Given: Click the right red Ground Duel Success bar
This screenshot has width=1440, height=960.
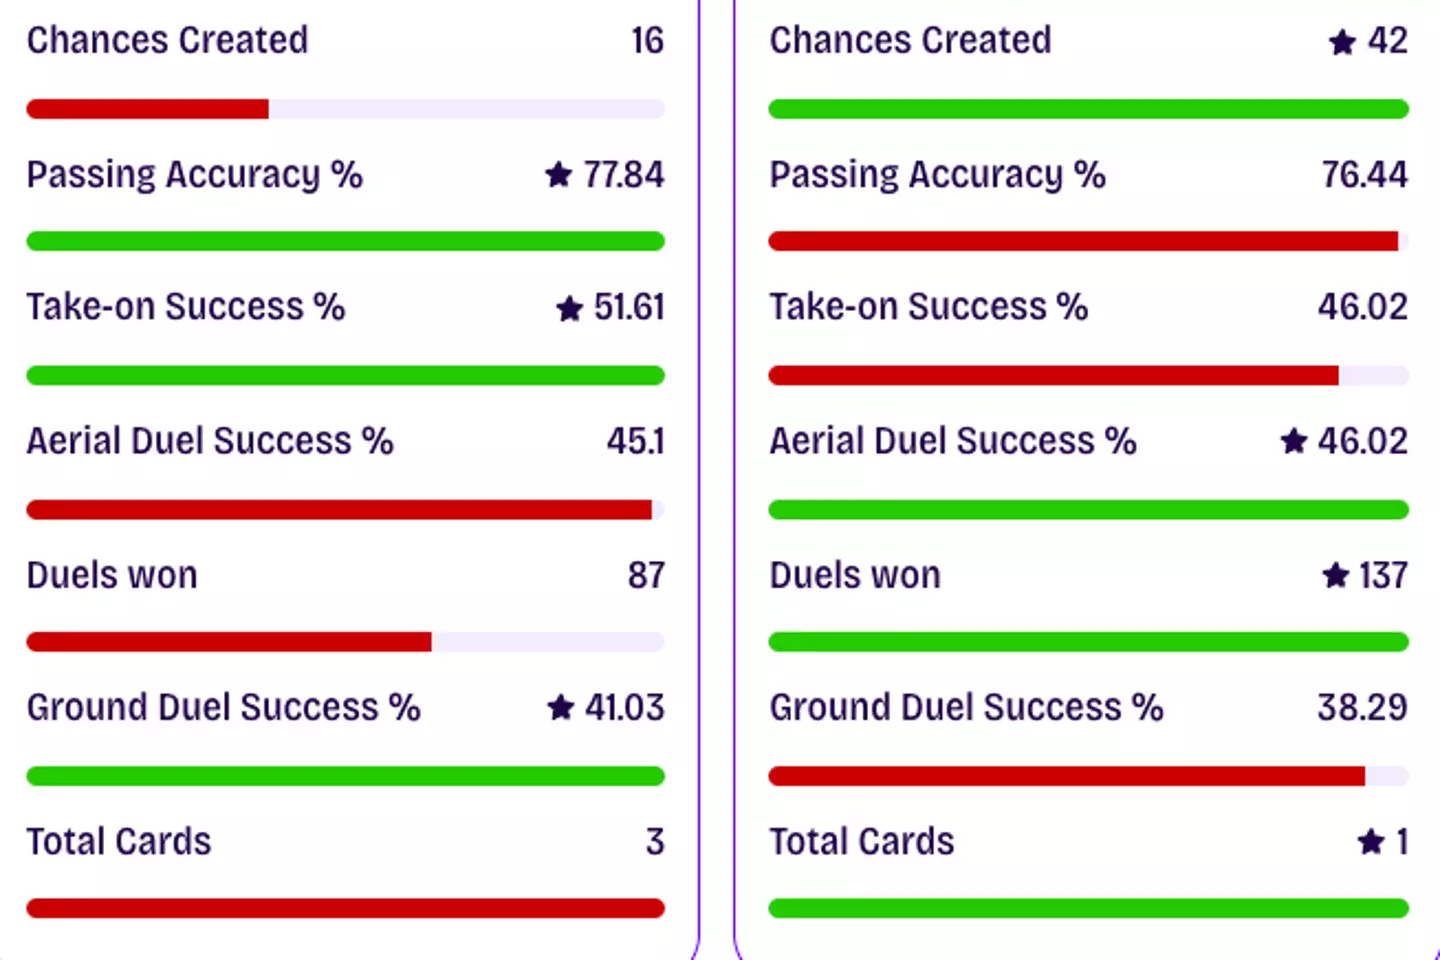Looking at the screenshot, I should 1066,776.
